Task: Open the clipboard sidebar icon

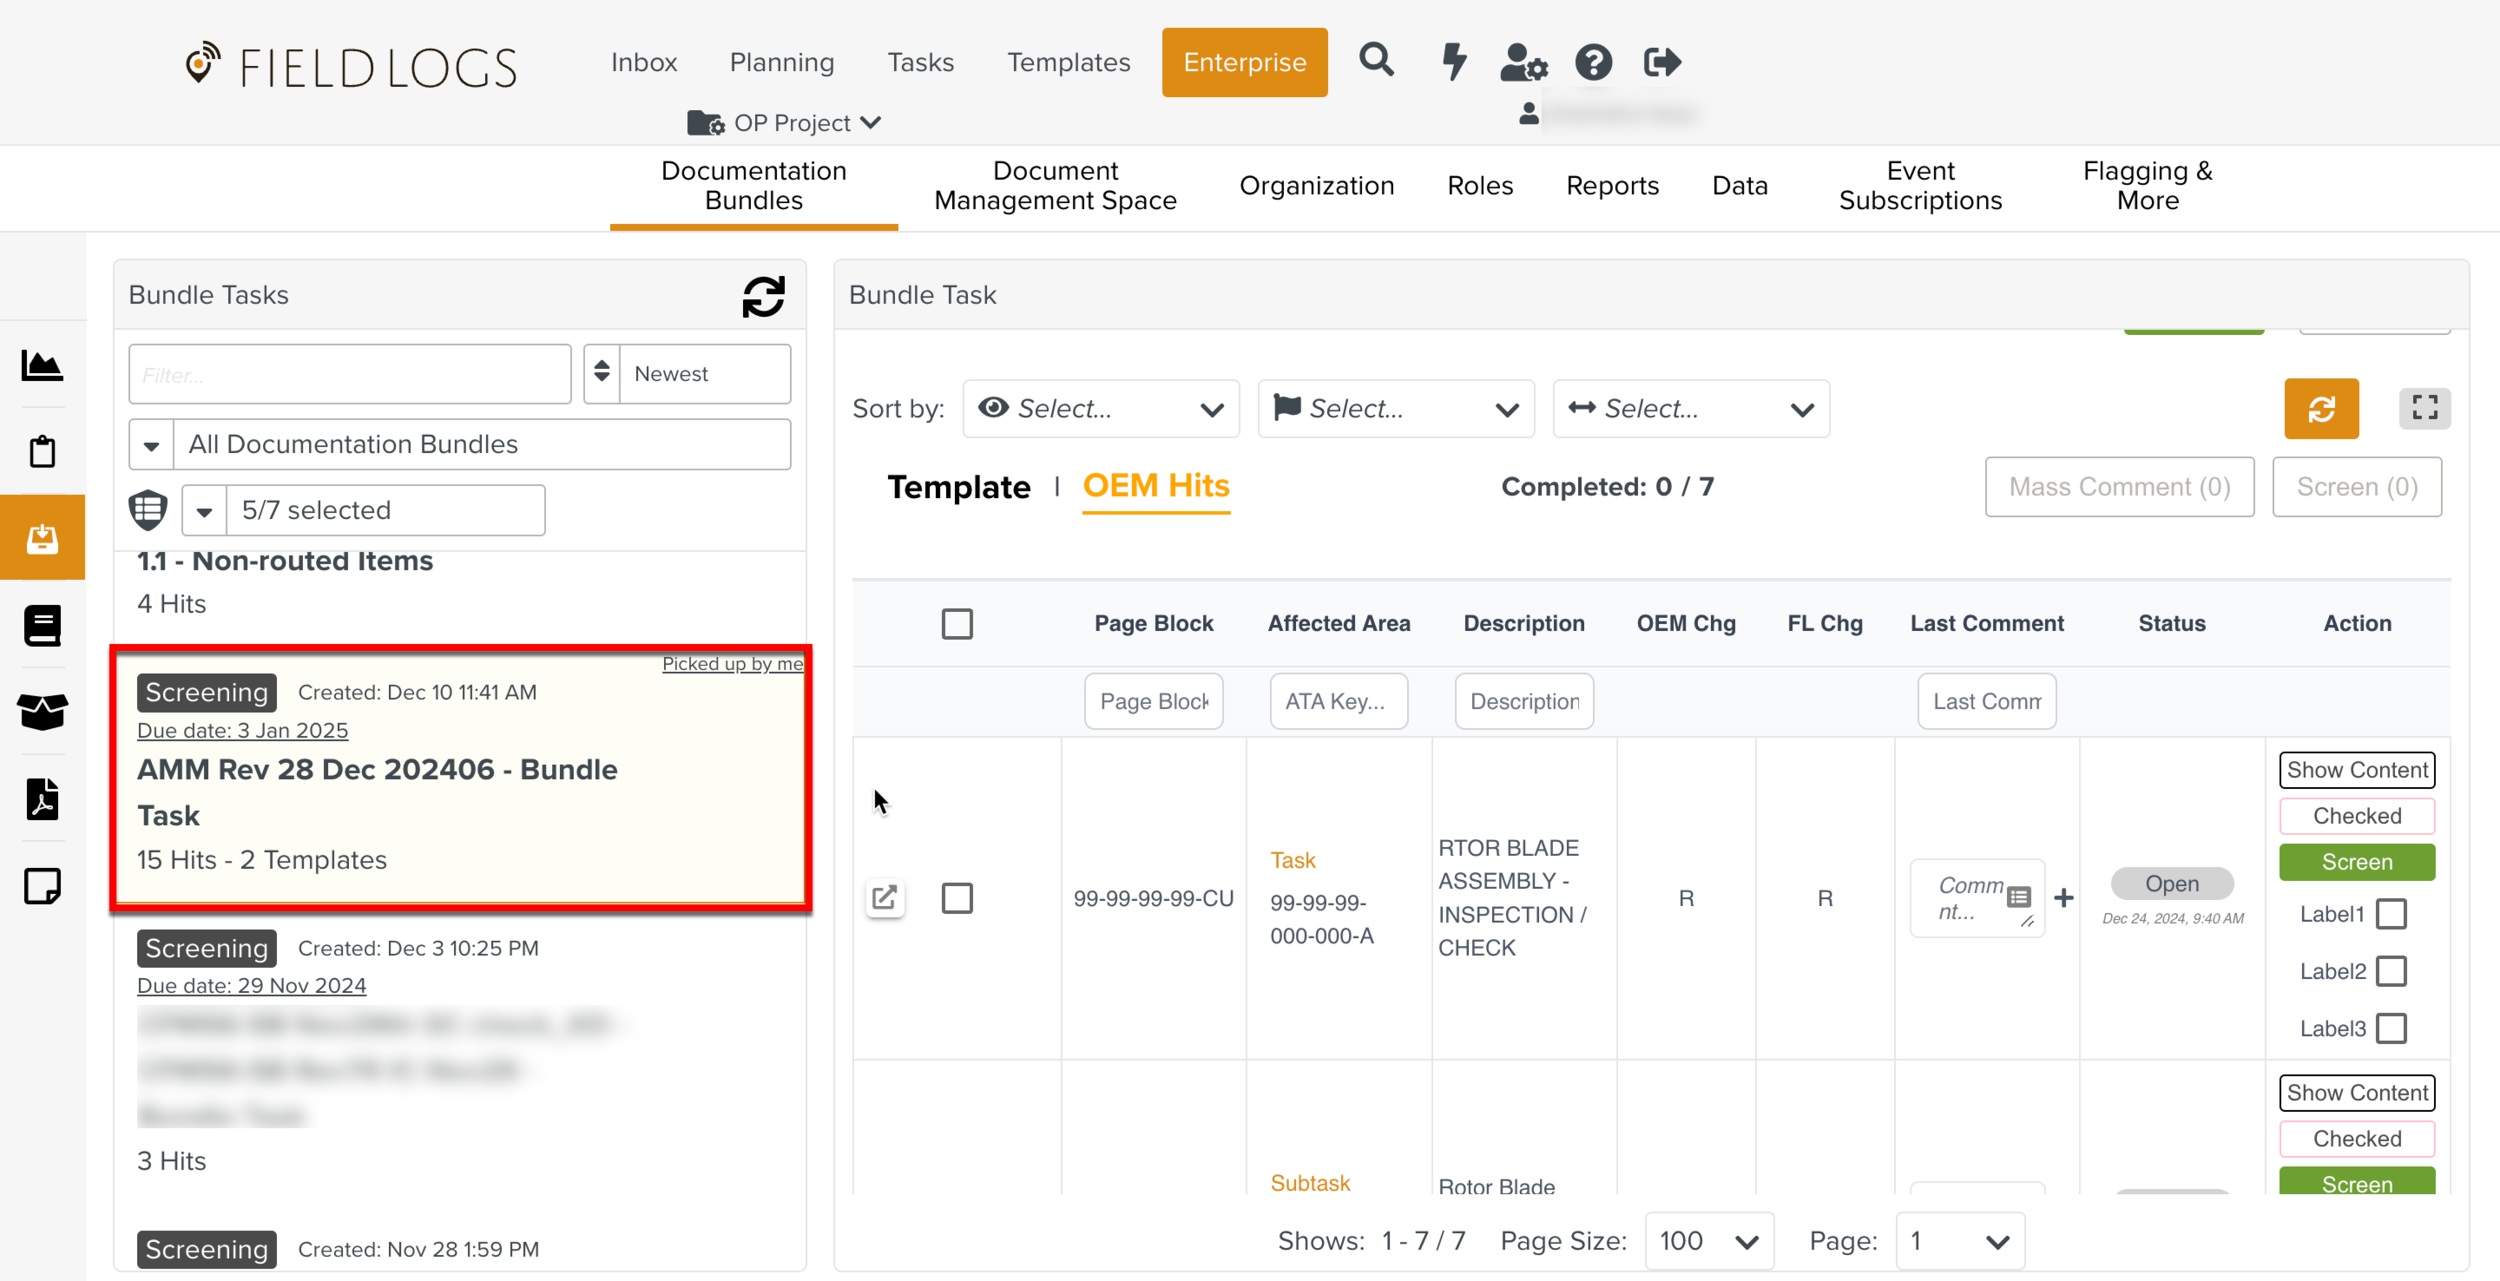Action: 42,452
